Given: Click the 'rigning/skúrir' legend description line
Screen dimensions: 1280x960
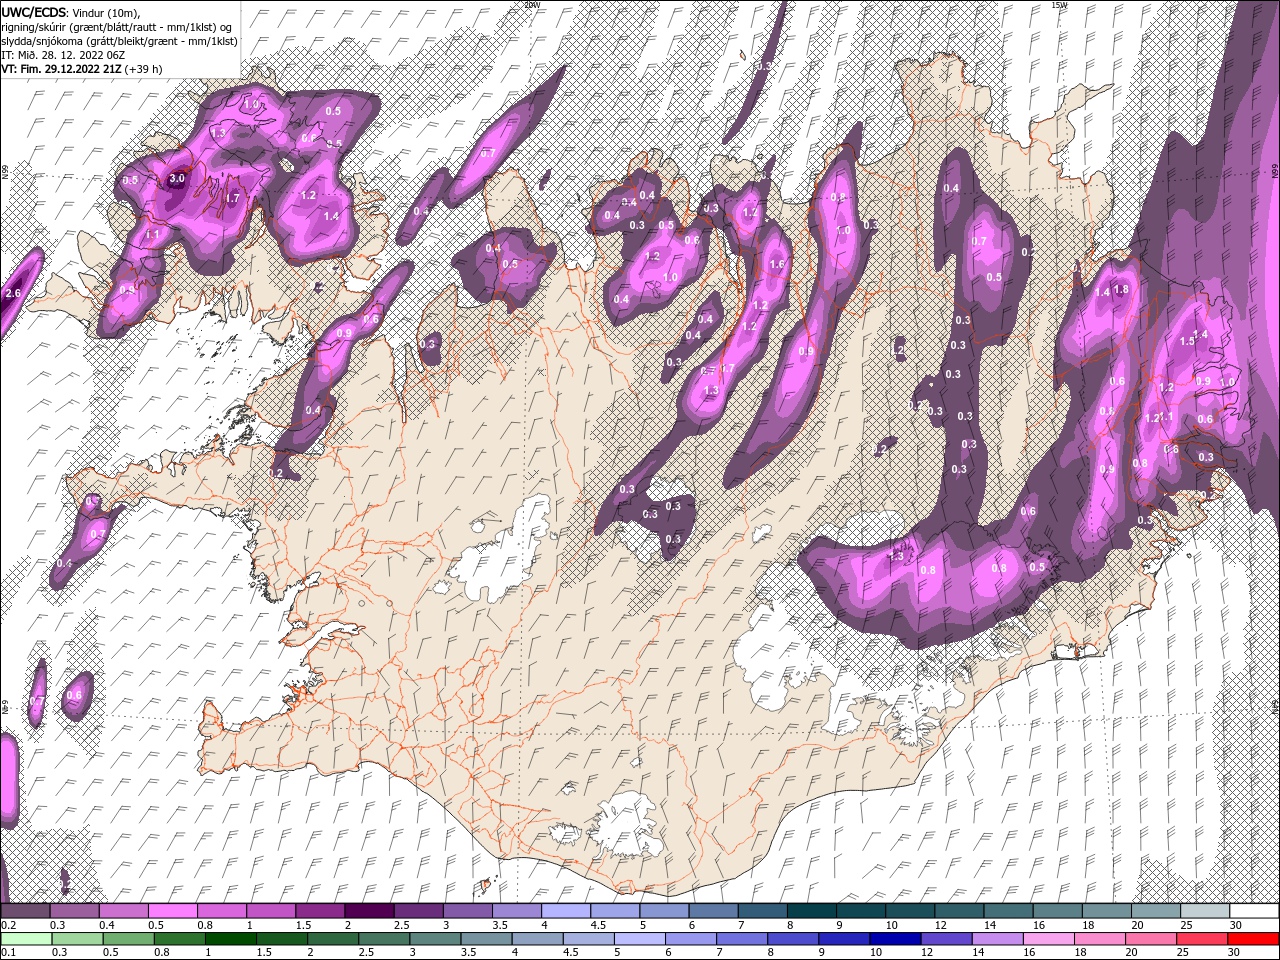Looking at the screenshot, I should coord(117,26).
